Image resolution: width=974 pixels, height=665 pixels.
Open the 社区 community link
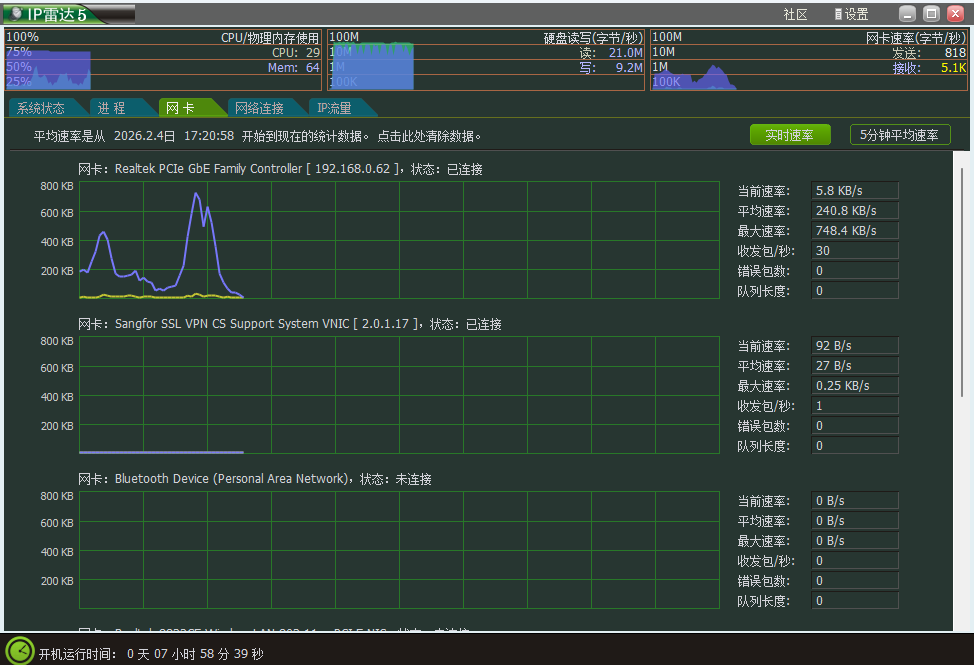coord(795,14)
